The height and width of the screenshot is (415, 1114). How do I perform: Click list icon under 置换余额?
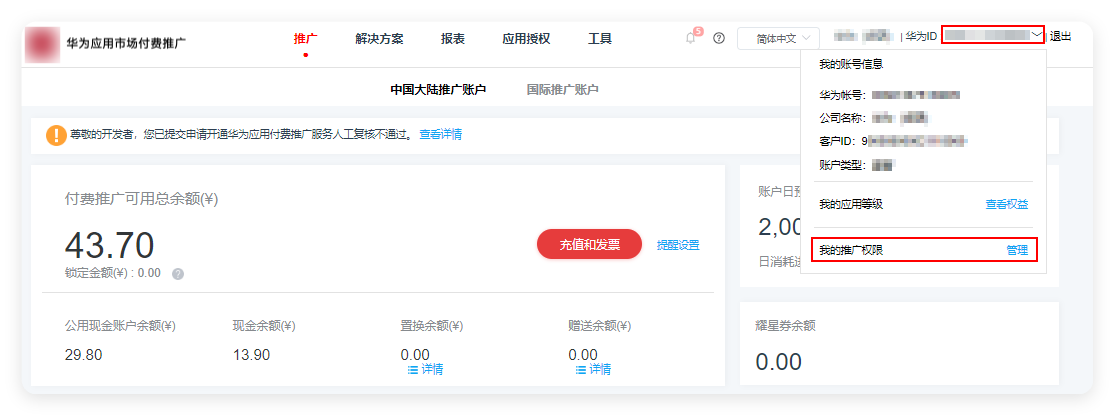413,370
